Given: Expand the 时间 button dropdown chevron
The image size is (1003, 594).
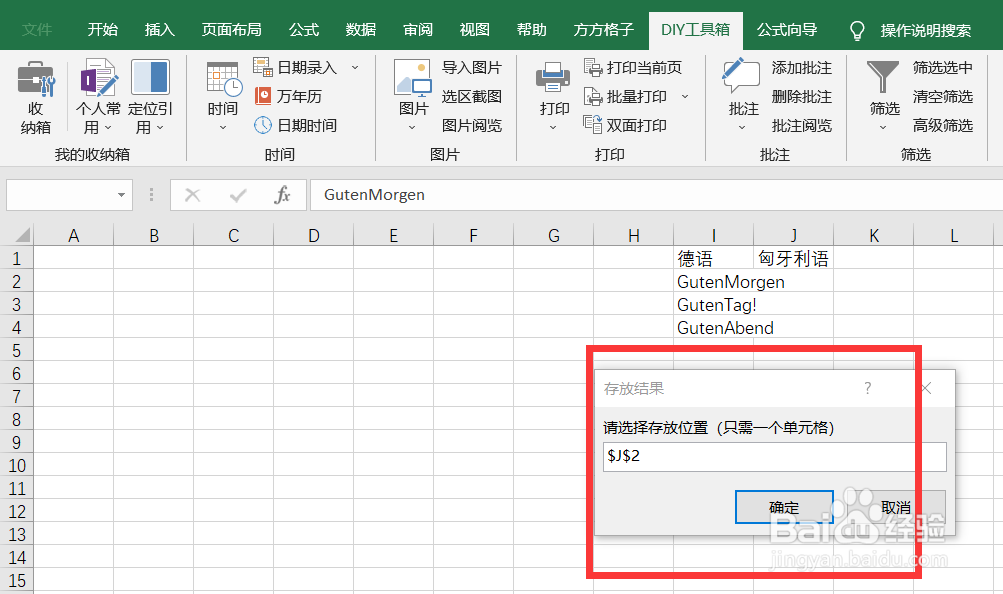Looking at the screenshot, I should (x=223, y=128).
